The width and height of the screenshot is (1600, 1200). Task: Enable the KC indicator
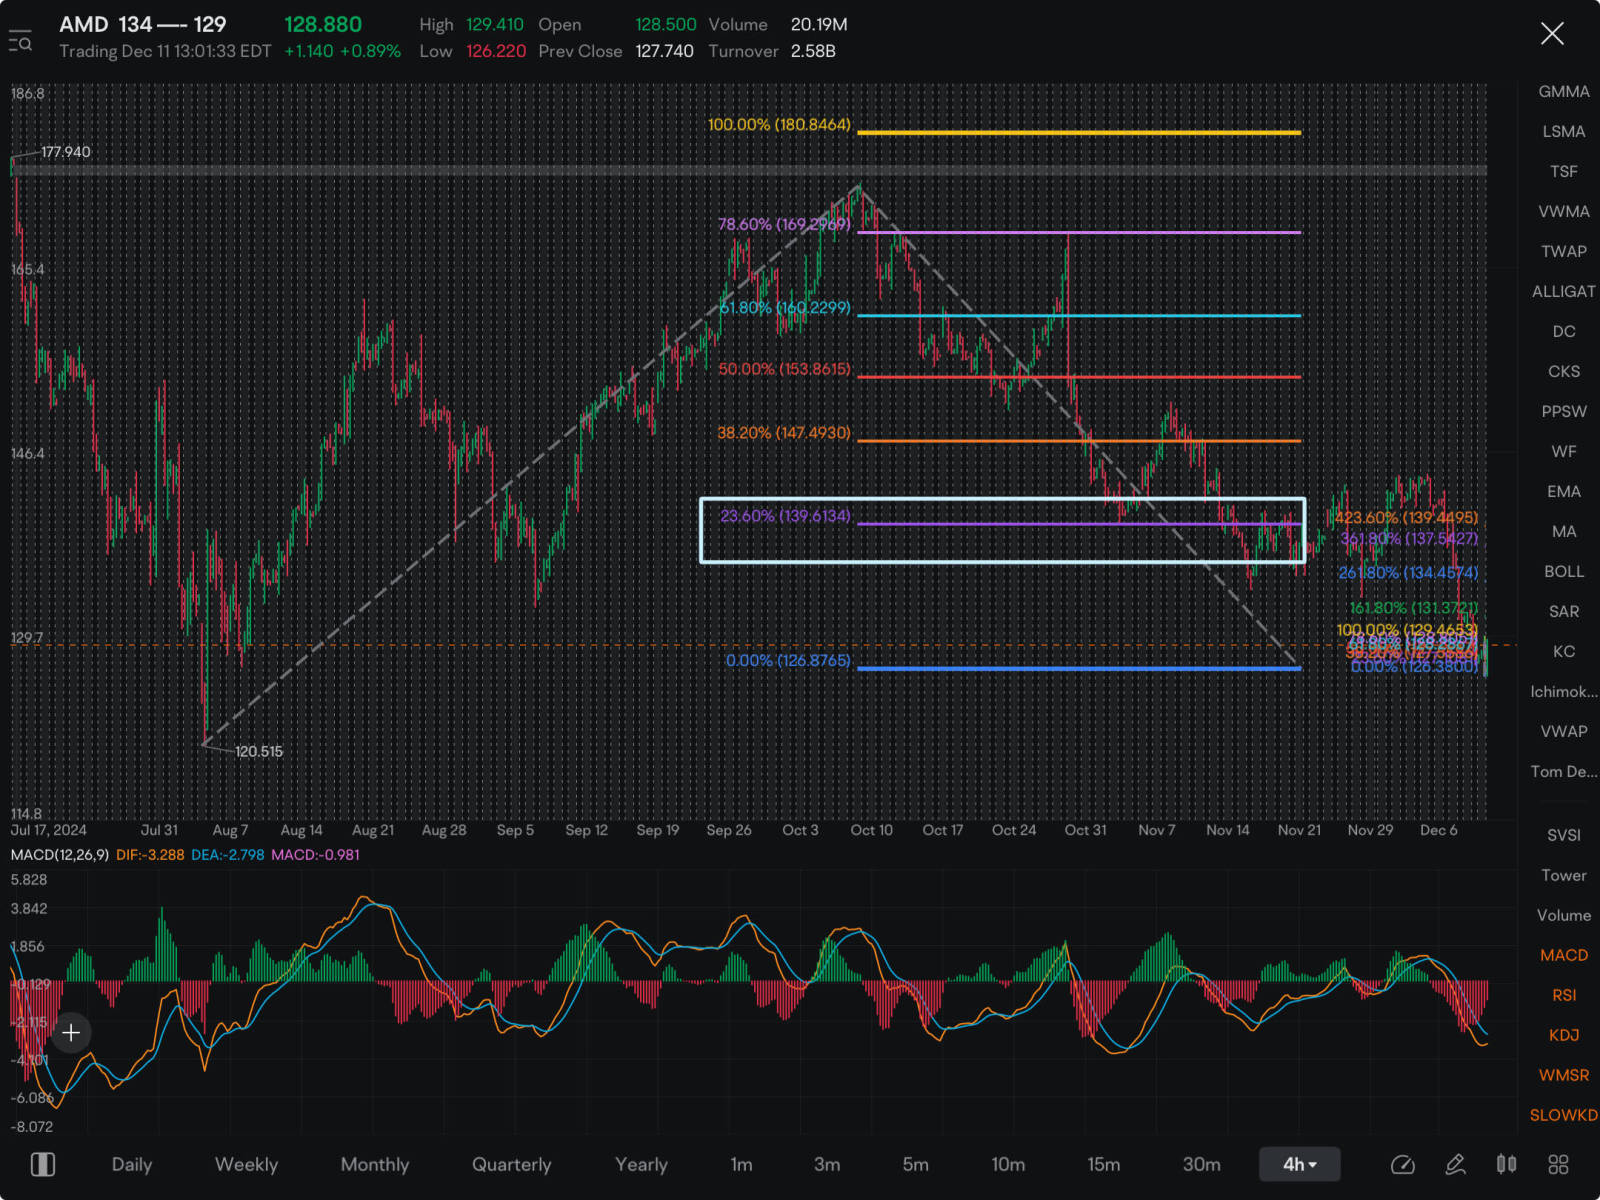point(1564,651)
